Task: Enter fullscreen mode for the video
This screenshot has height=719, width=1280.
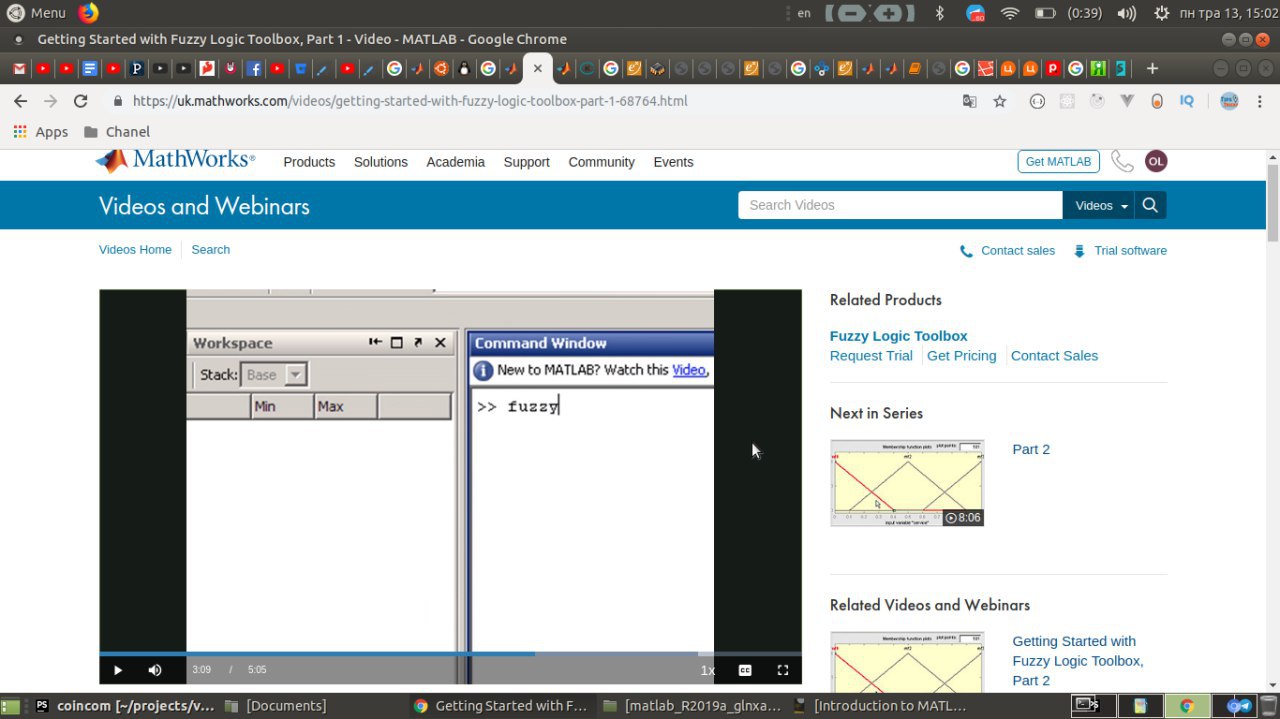Action: tap(783, 670)
